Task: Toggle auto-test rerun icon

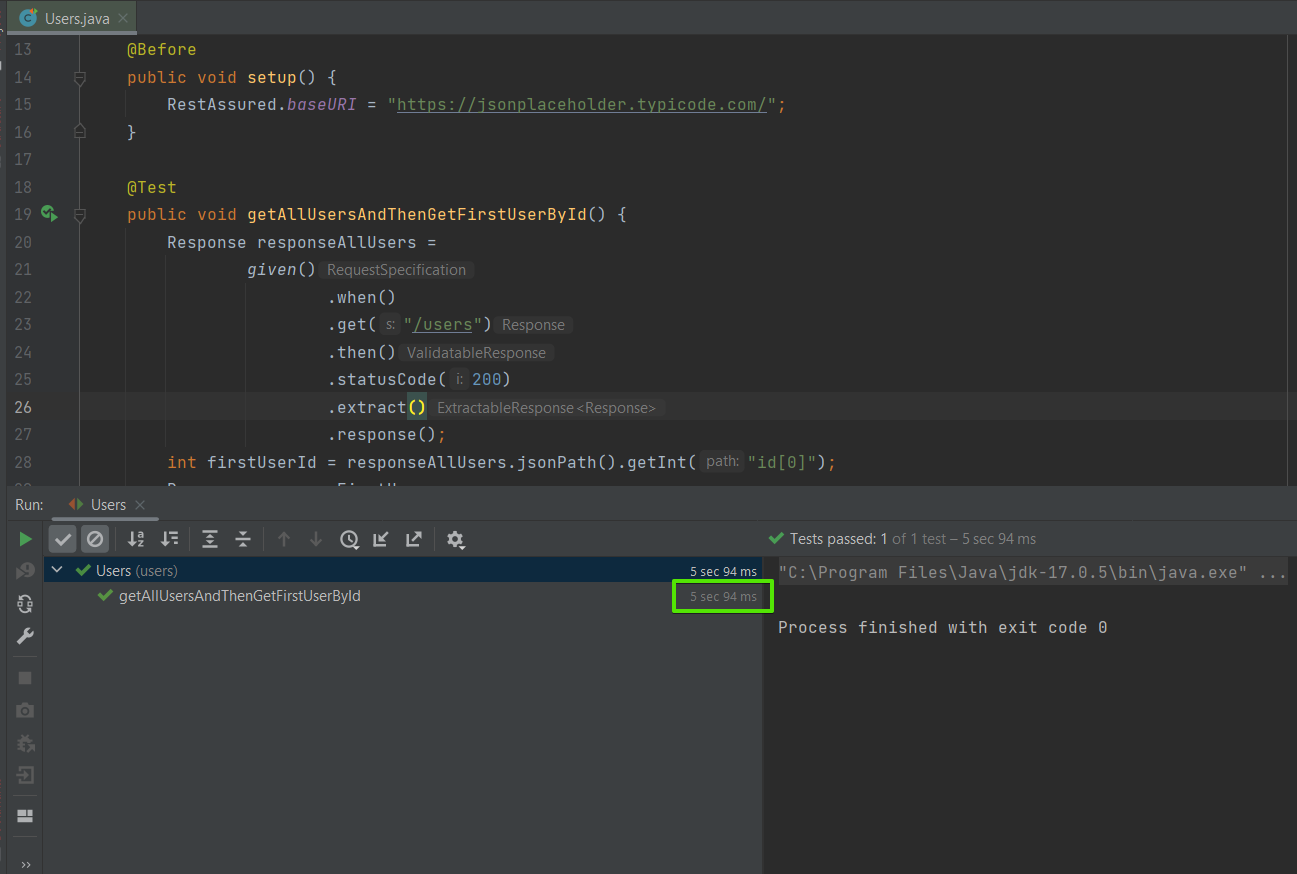Action: coord(25,604)
